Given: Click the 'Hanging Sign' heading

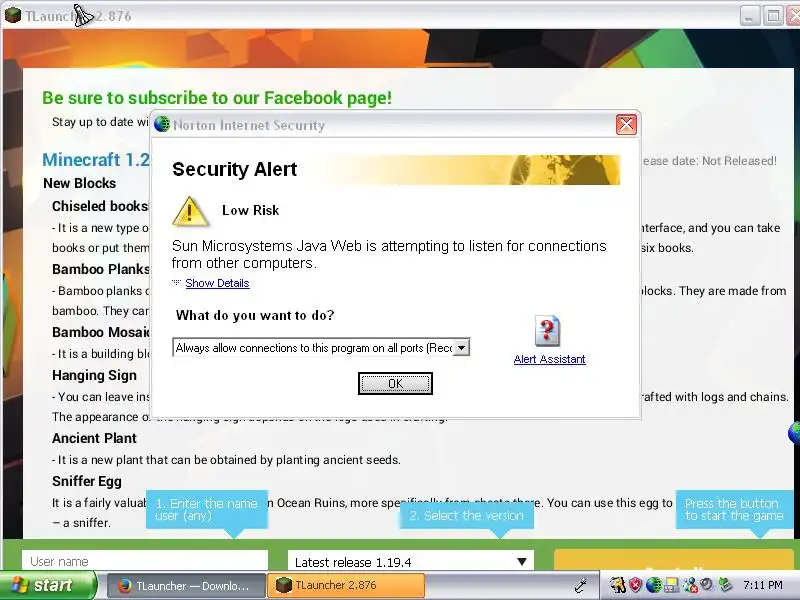Looking at the screenshot, I should point(94,376).
